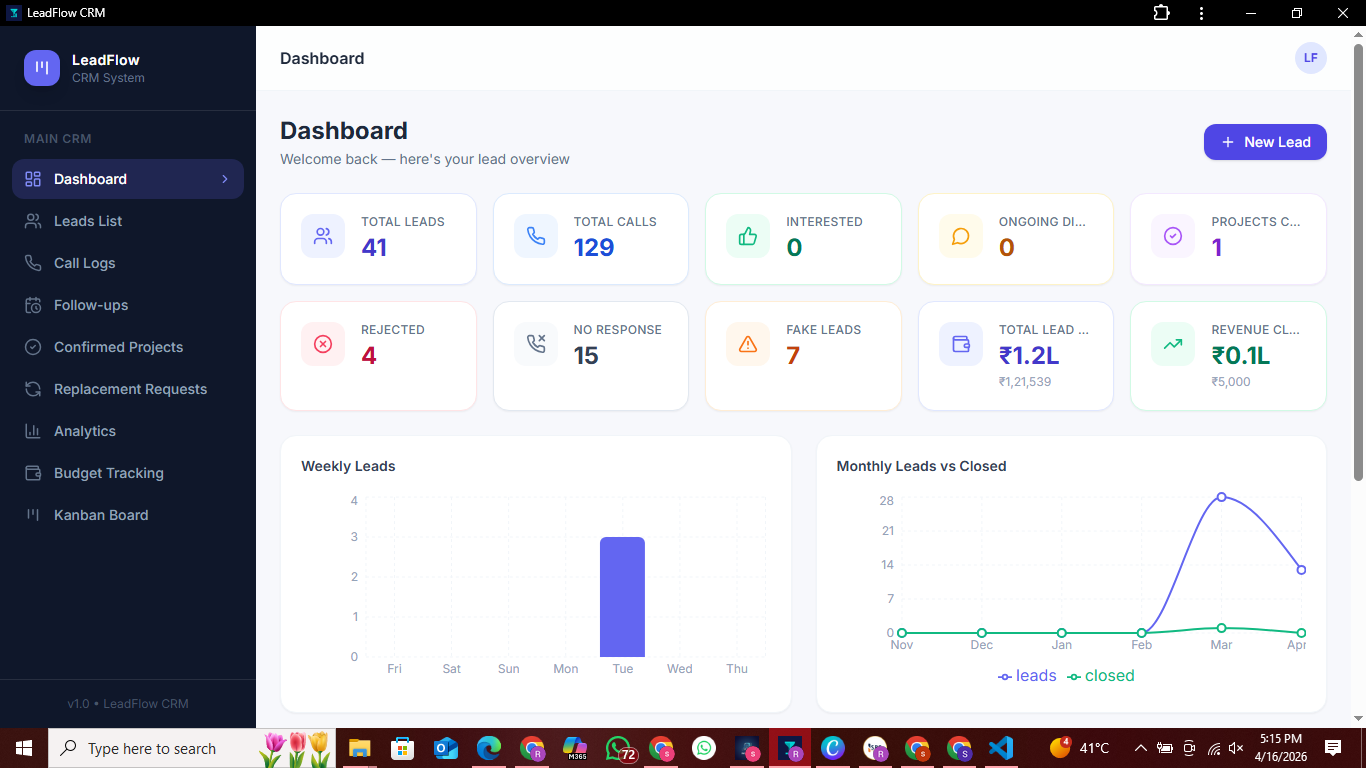Screen dimensions: 1366x768
Task: Open Visual Studio Code from taskbar
Action: click(x=1001, y=748)
